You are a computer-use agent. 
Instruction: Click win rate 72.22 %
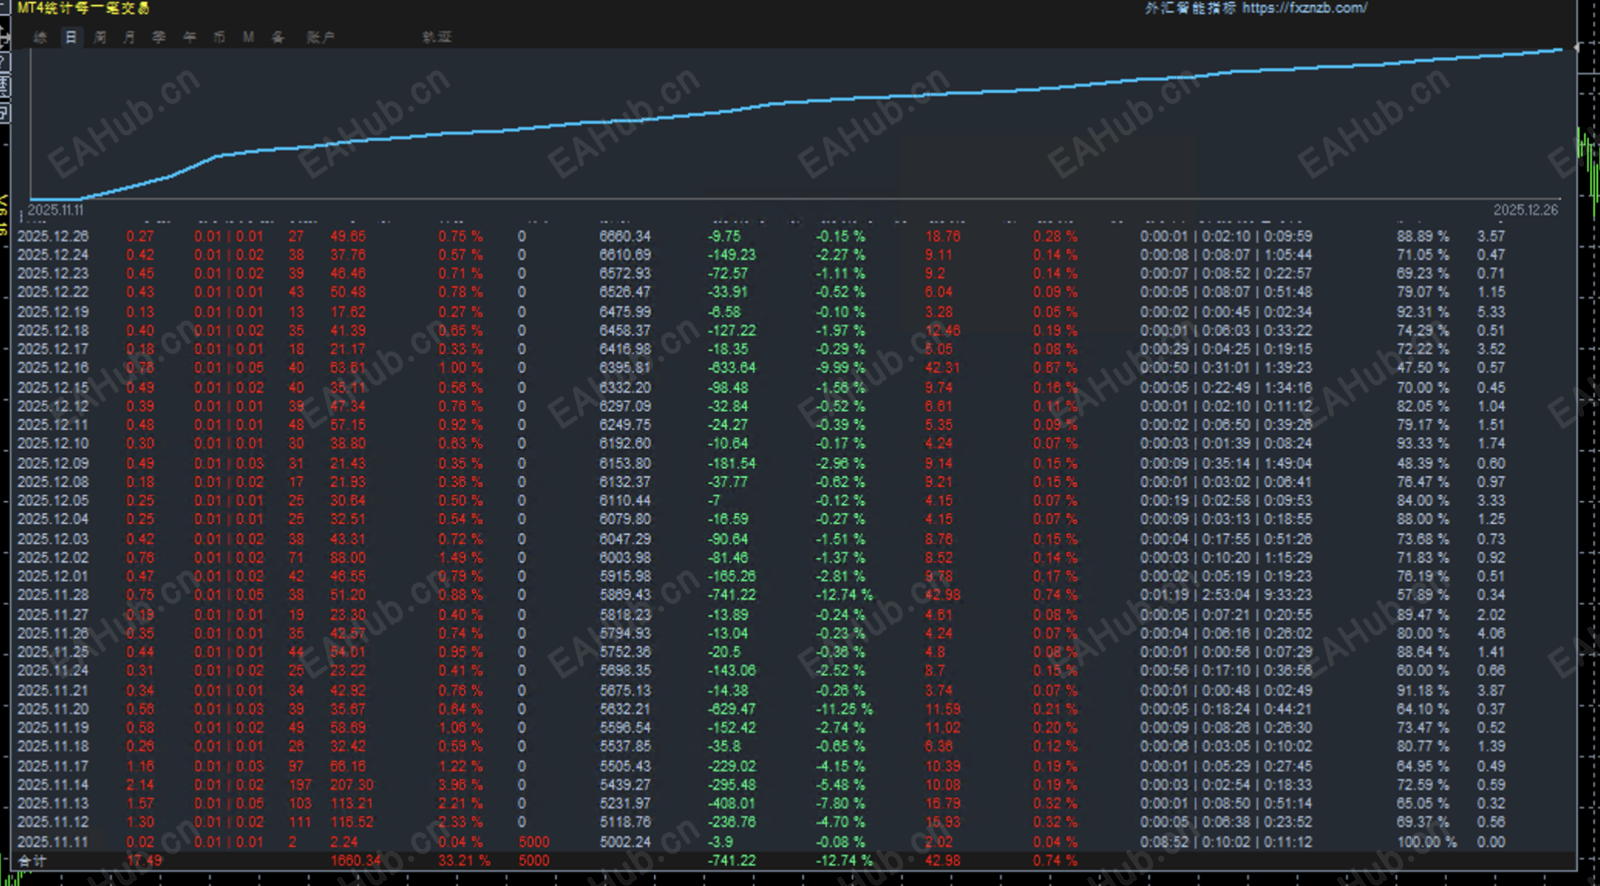pyautogui.click(x=1423, y=349)
